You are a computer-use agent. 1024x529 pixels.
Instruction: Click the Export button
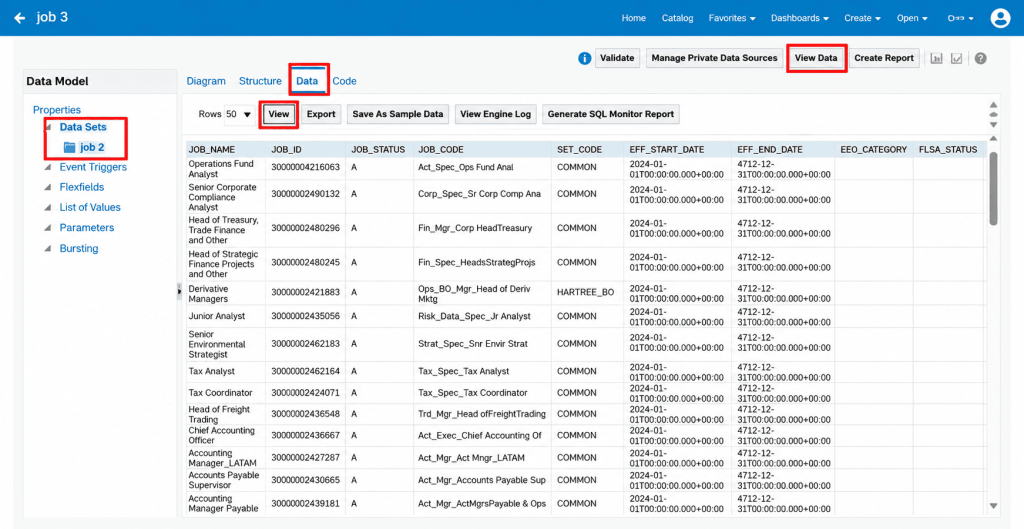321,114
